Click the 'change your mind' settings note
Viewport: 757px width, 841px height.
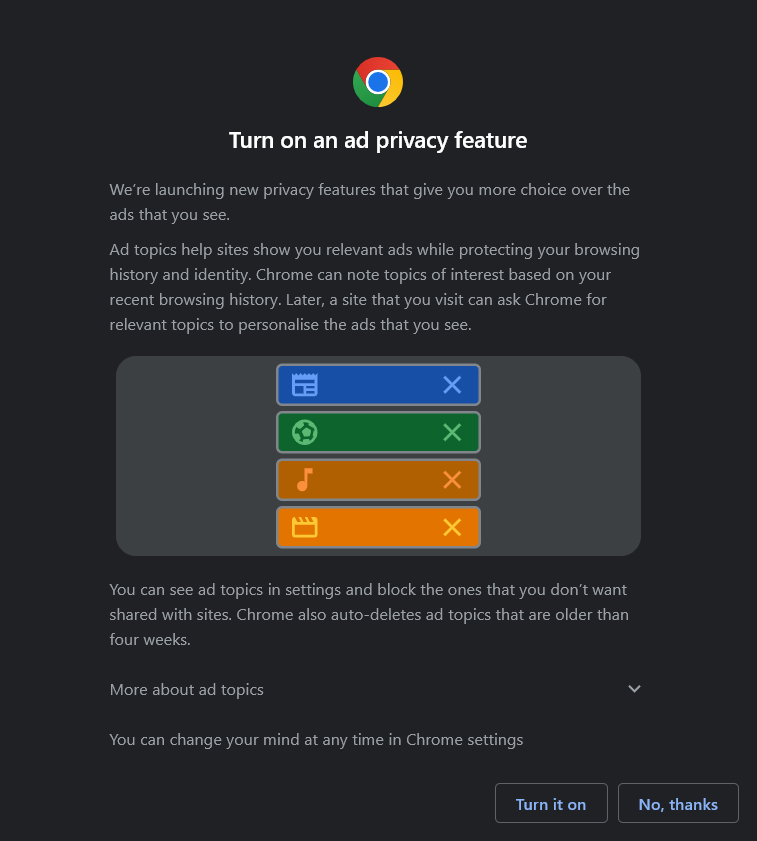point(316,740)
